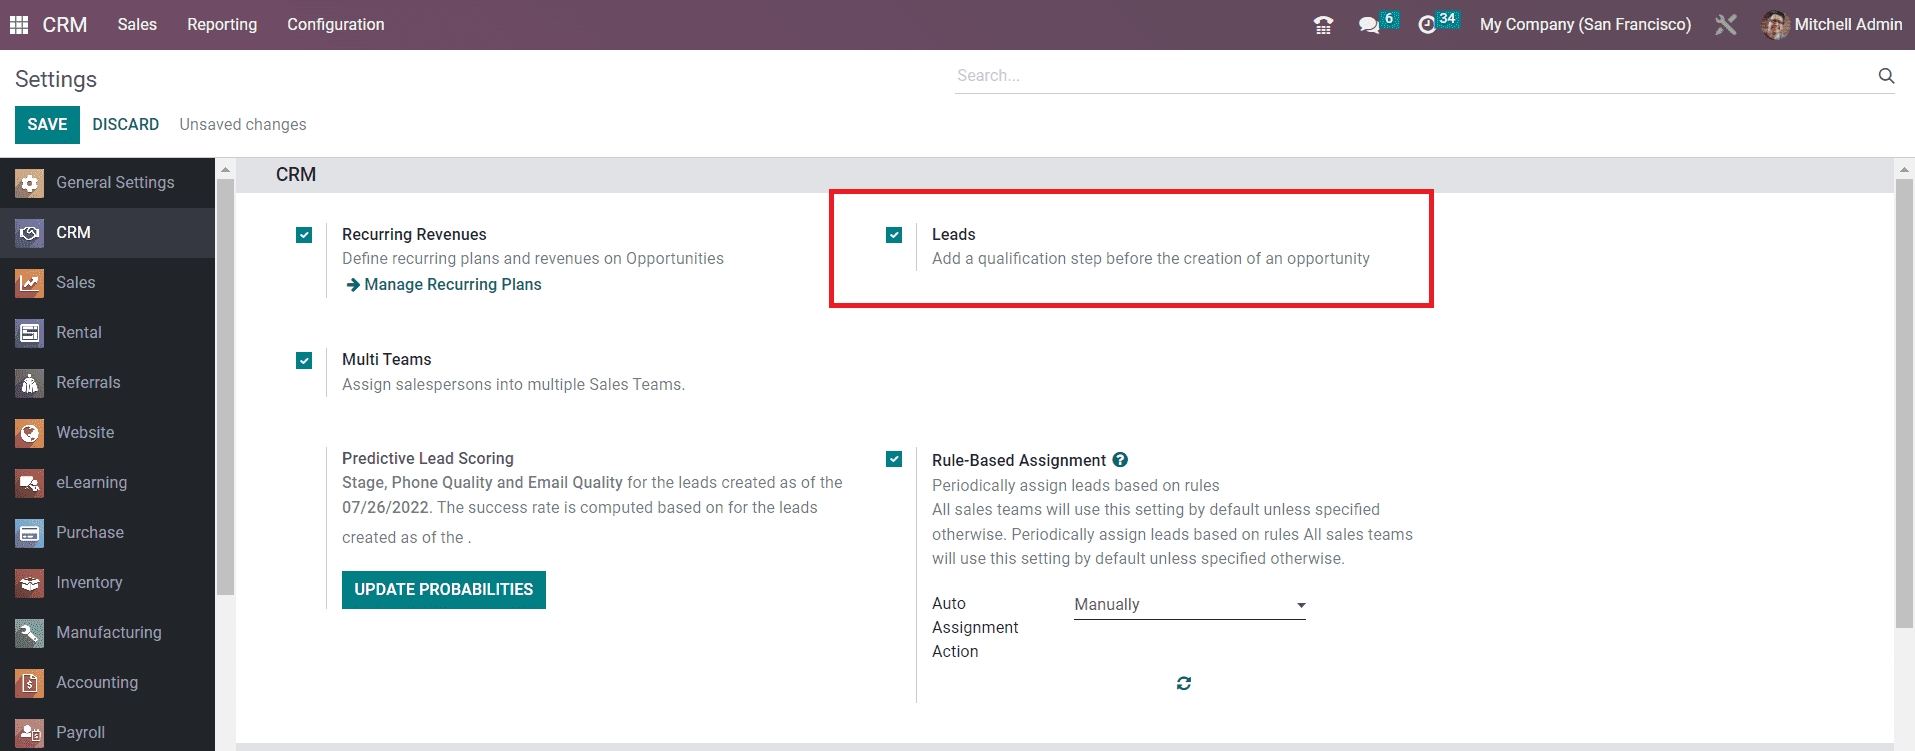Click the debug tools wrench icon
Image resolution: width=1915 pixels, height=751 pixels.
coord(1726,25)
